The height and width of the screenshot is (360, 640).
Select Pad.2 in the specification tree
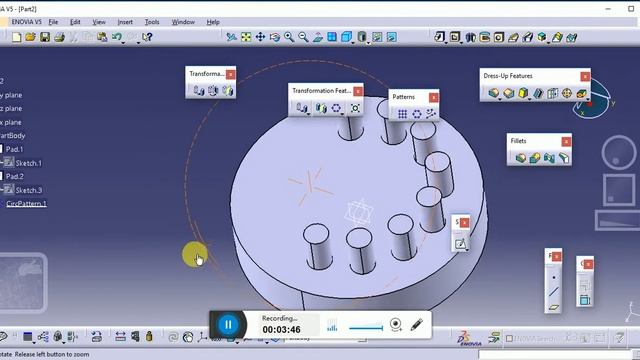tap(15, 176)
